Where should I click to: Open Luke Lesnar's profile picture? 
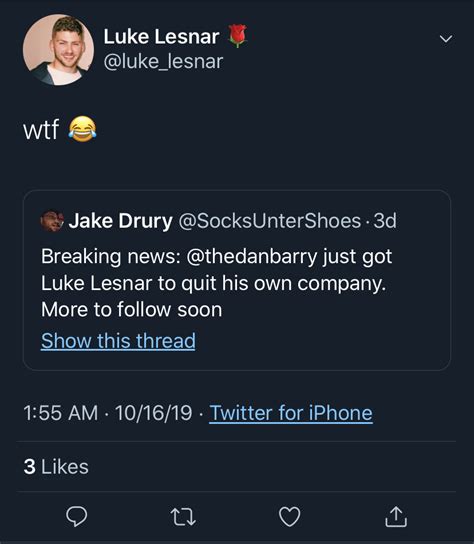58,50
